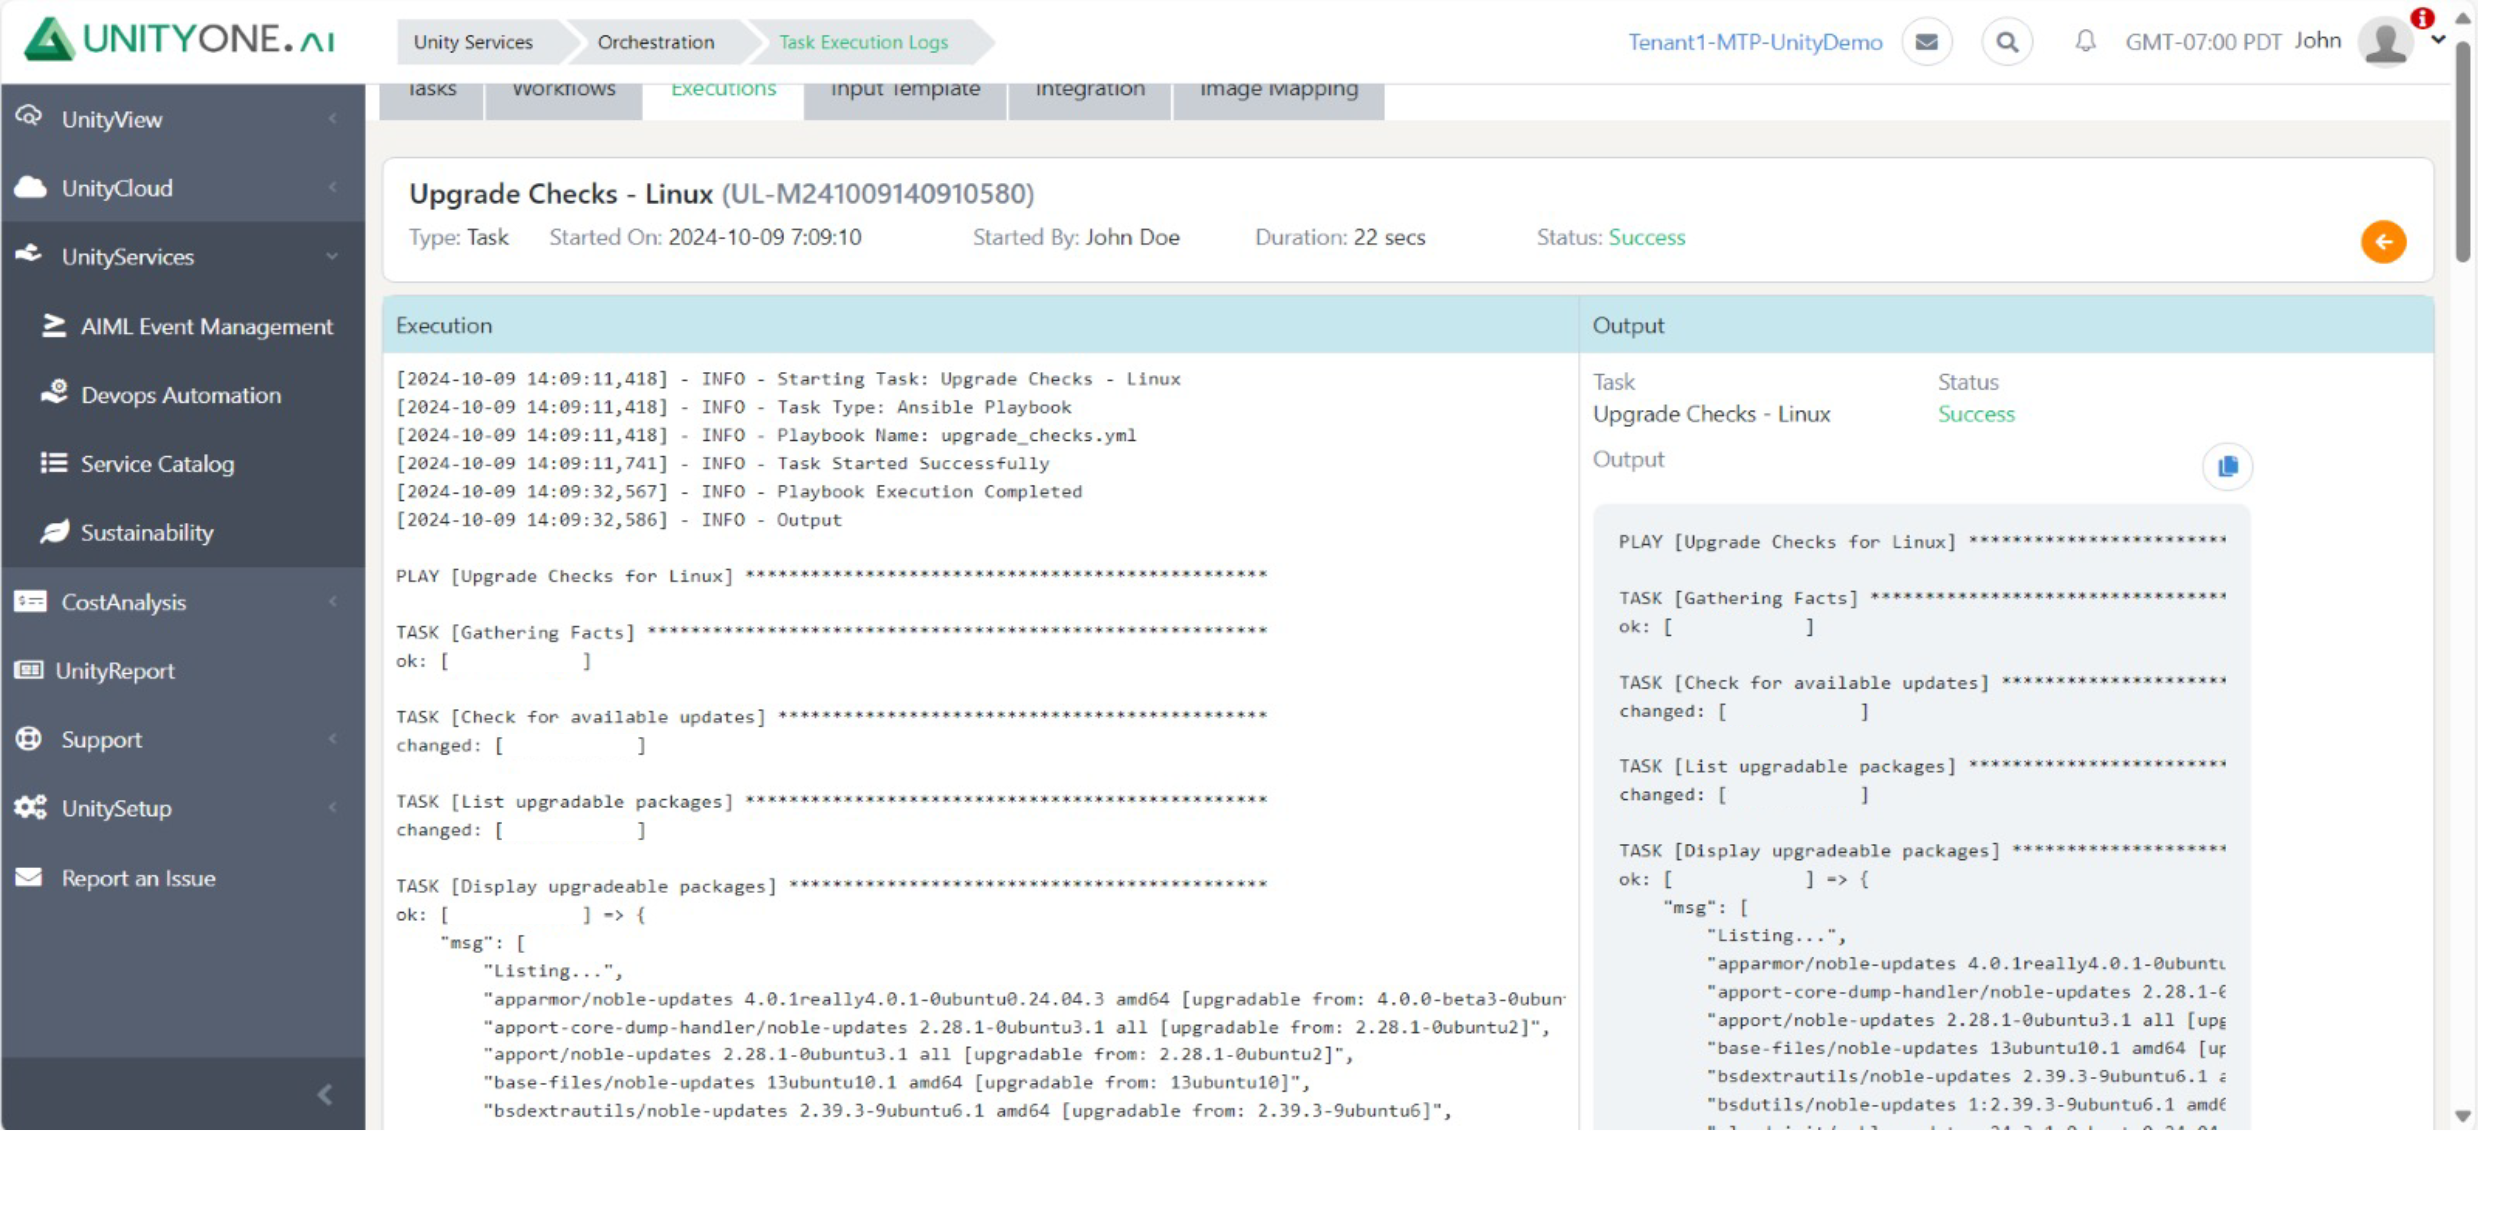
Task: Click the page scrollbar up arrow
Action: pos(2463,18)
